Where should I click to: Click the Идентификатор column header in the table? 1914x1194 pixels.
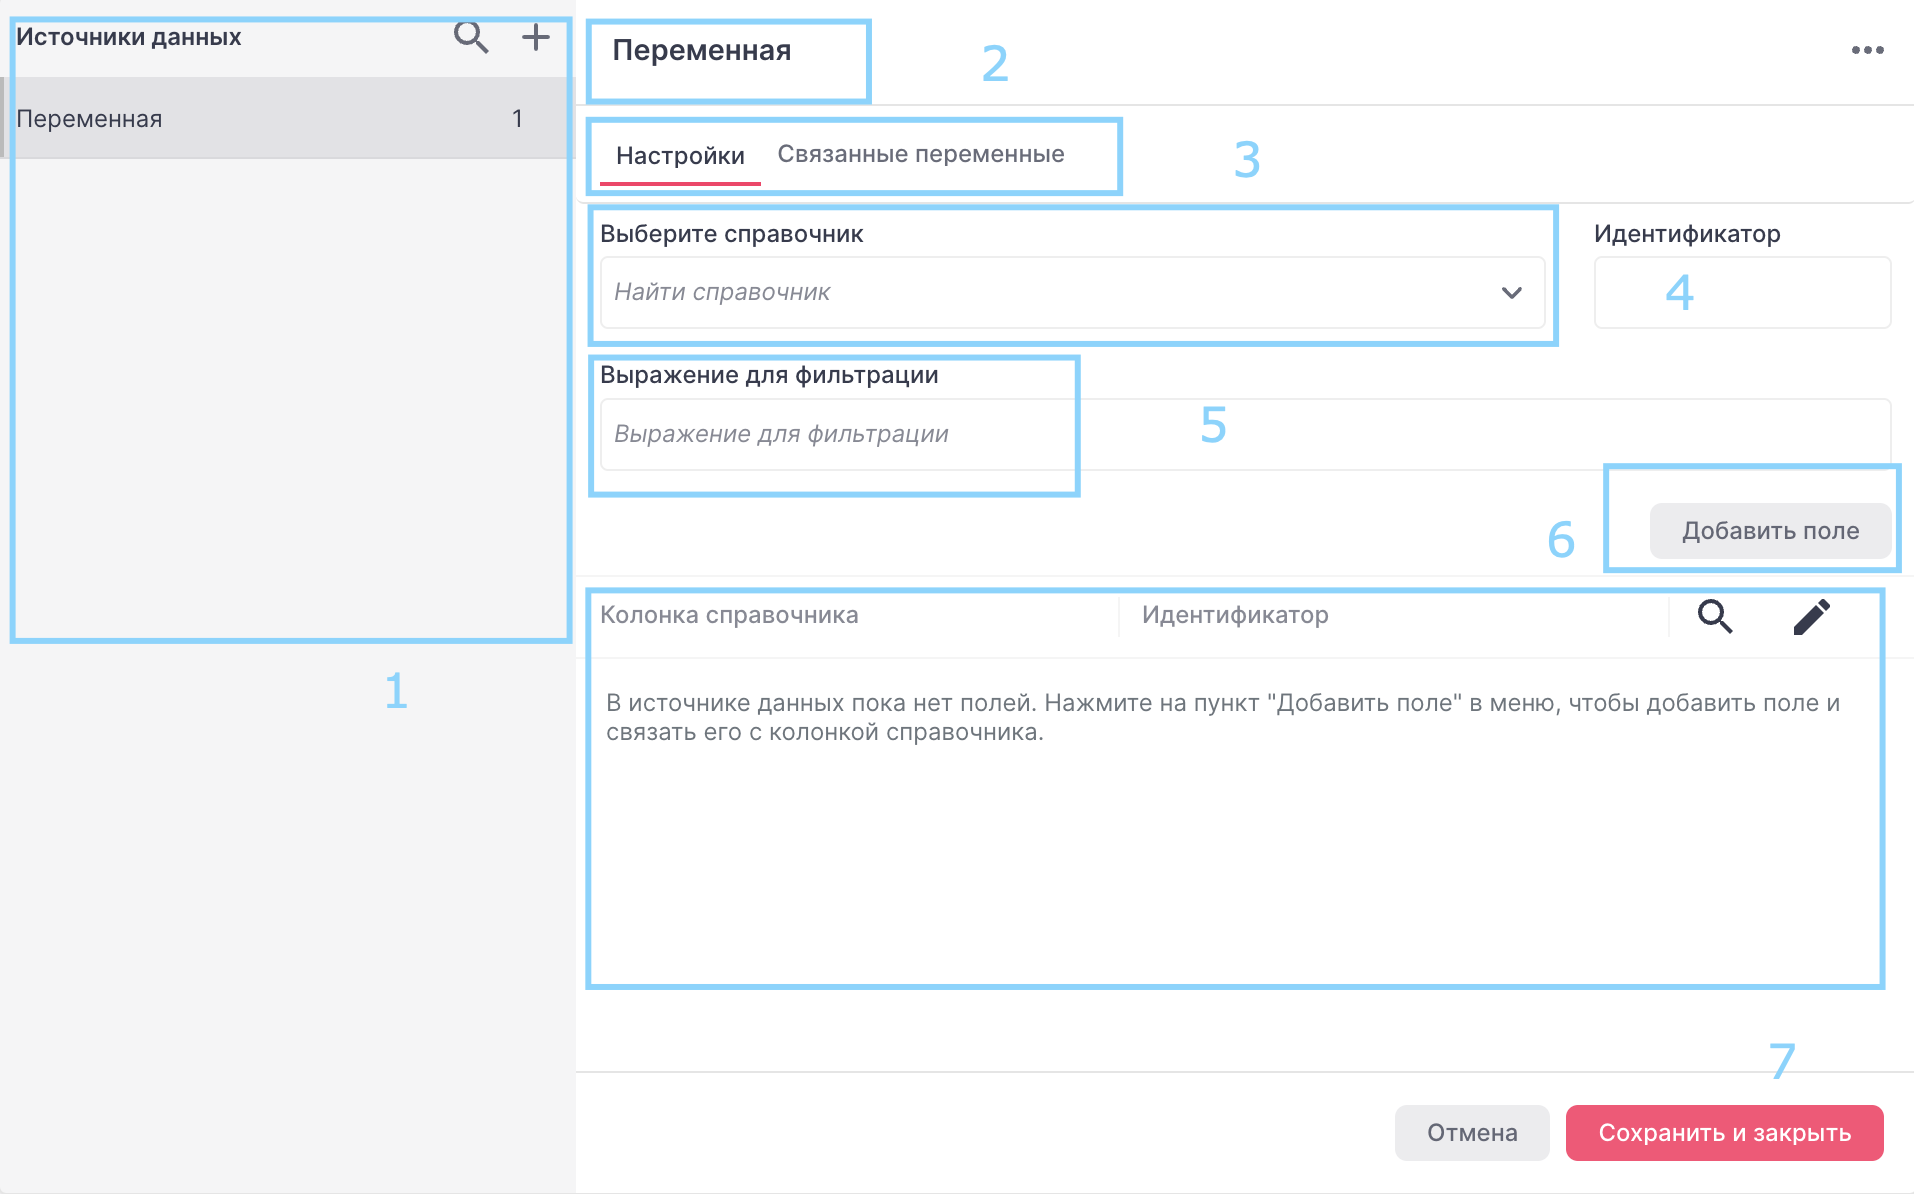pos(1235,616)
